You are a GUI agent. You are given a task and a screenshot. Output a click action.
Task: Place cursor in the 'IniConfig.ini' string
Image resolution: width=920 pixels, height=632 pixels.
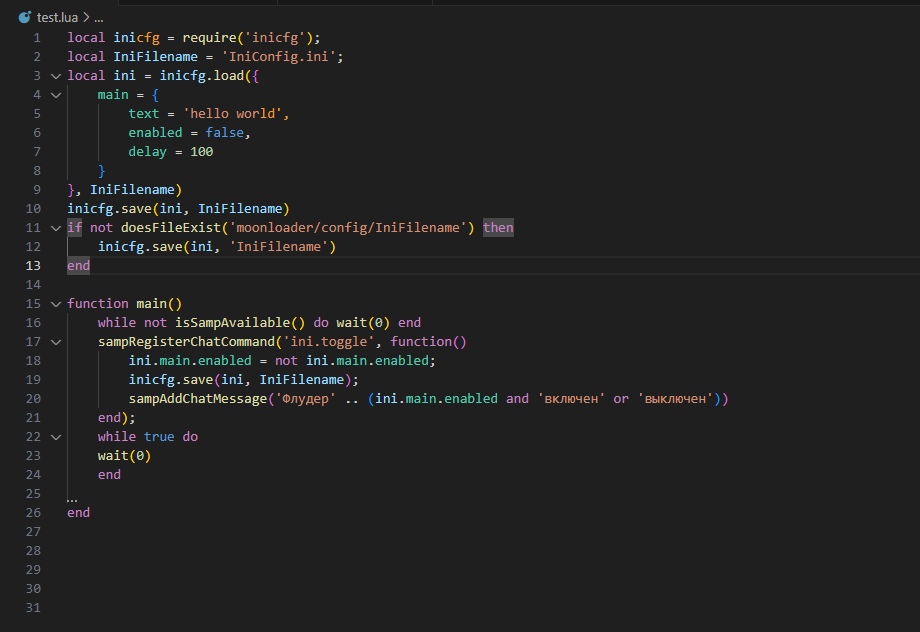[289, 57]
